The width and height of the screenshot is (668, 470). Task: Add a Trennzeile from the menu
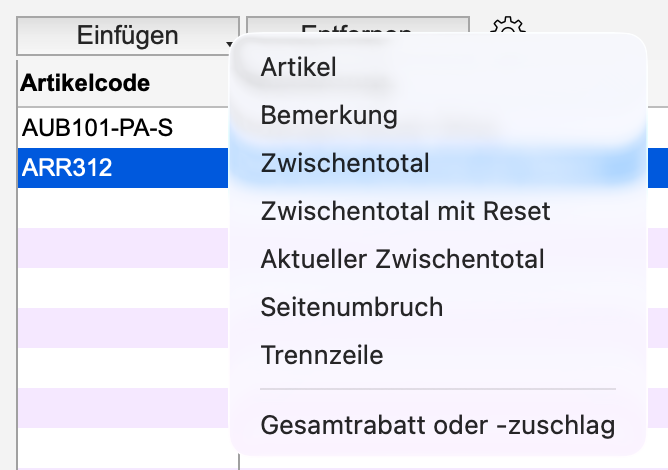click(321, 354)
